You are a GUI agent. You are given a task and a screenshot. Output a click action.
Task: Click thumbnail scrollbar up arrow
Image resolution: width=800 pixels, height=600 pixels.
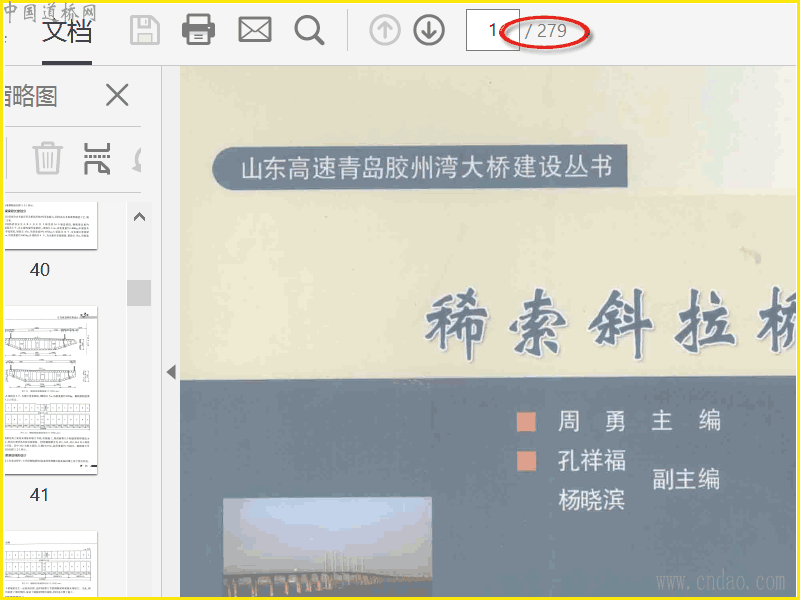[139, 217]
